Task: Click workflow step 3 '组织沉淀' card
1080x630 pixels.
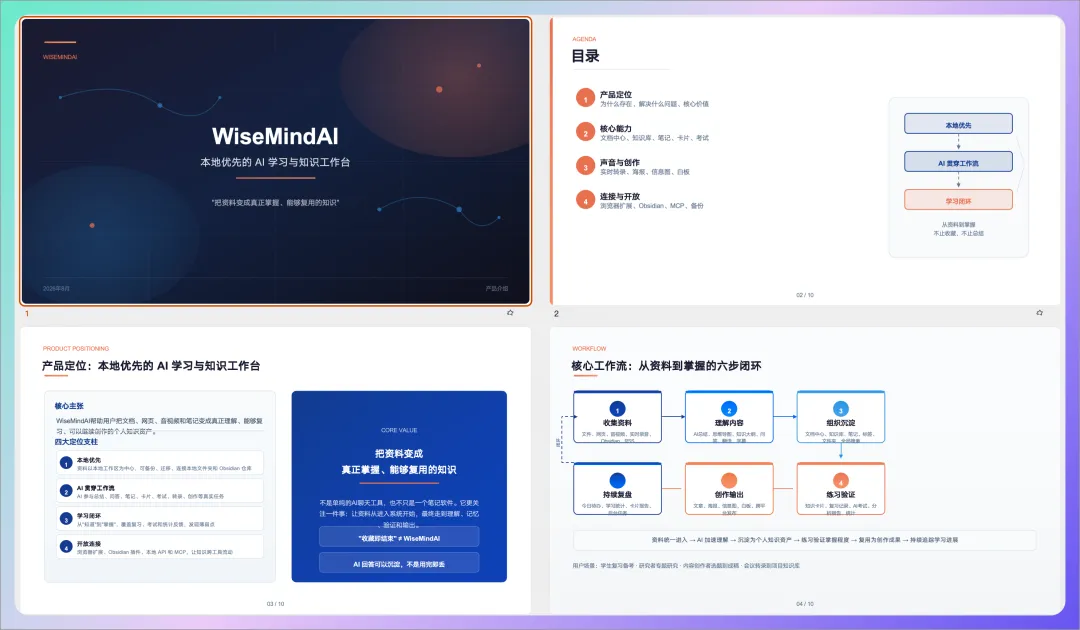Action: pos(840,417)
